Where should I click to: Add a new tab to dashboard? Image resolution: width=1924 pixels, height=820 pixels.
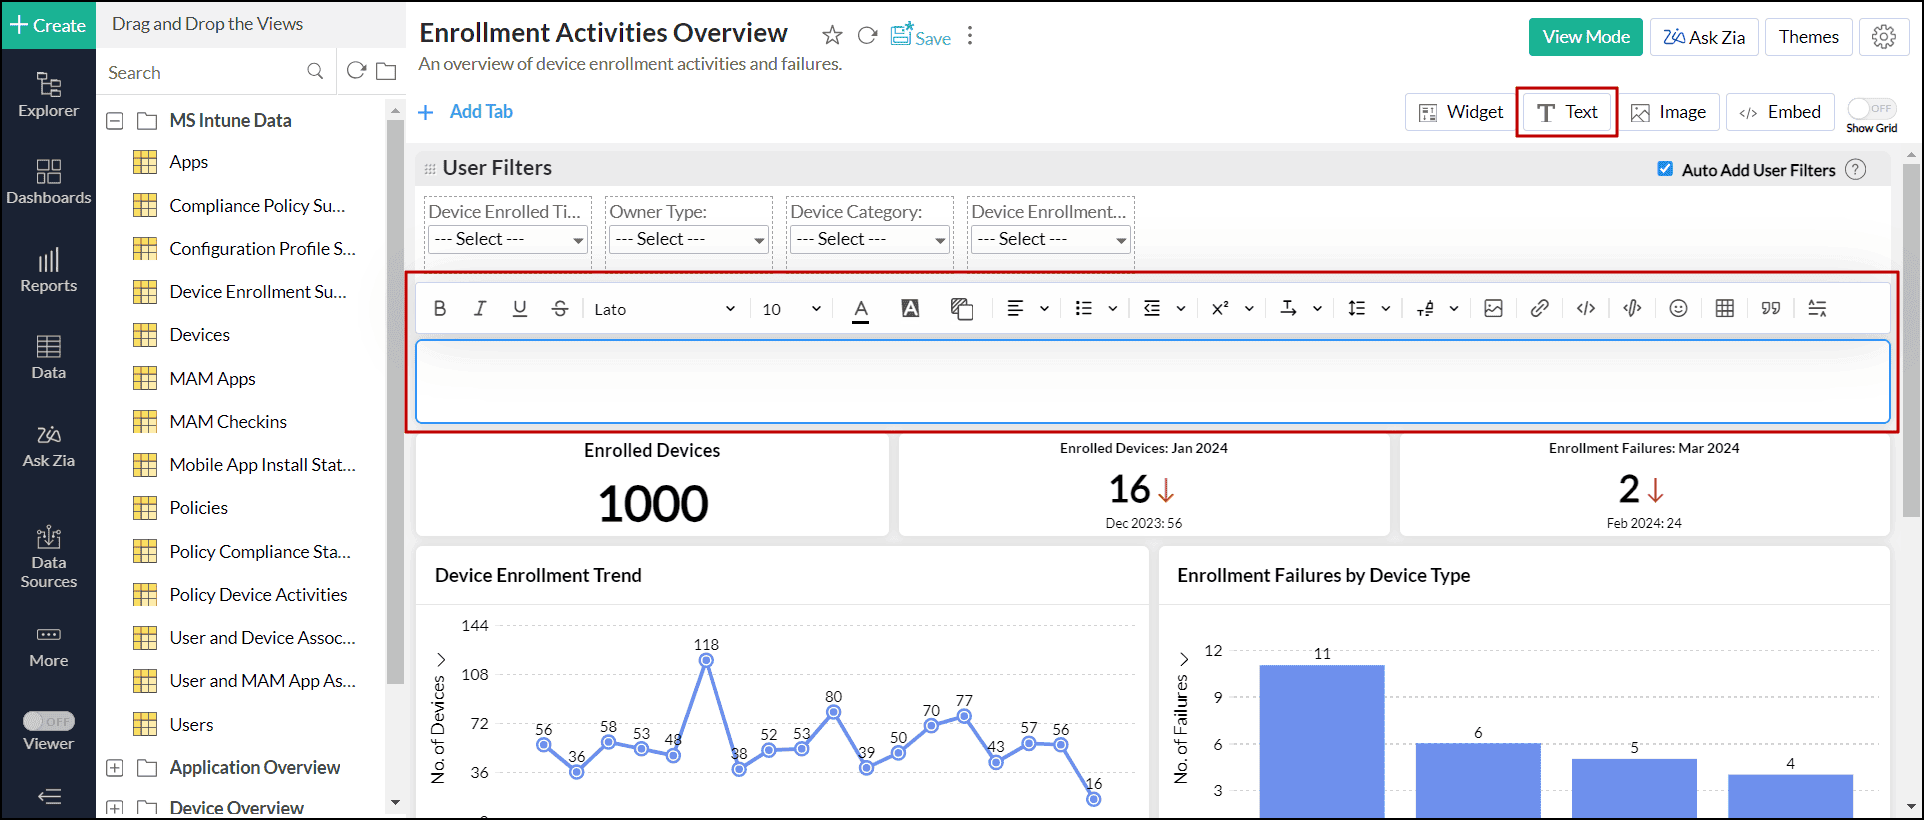click(x=466, y=112)
